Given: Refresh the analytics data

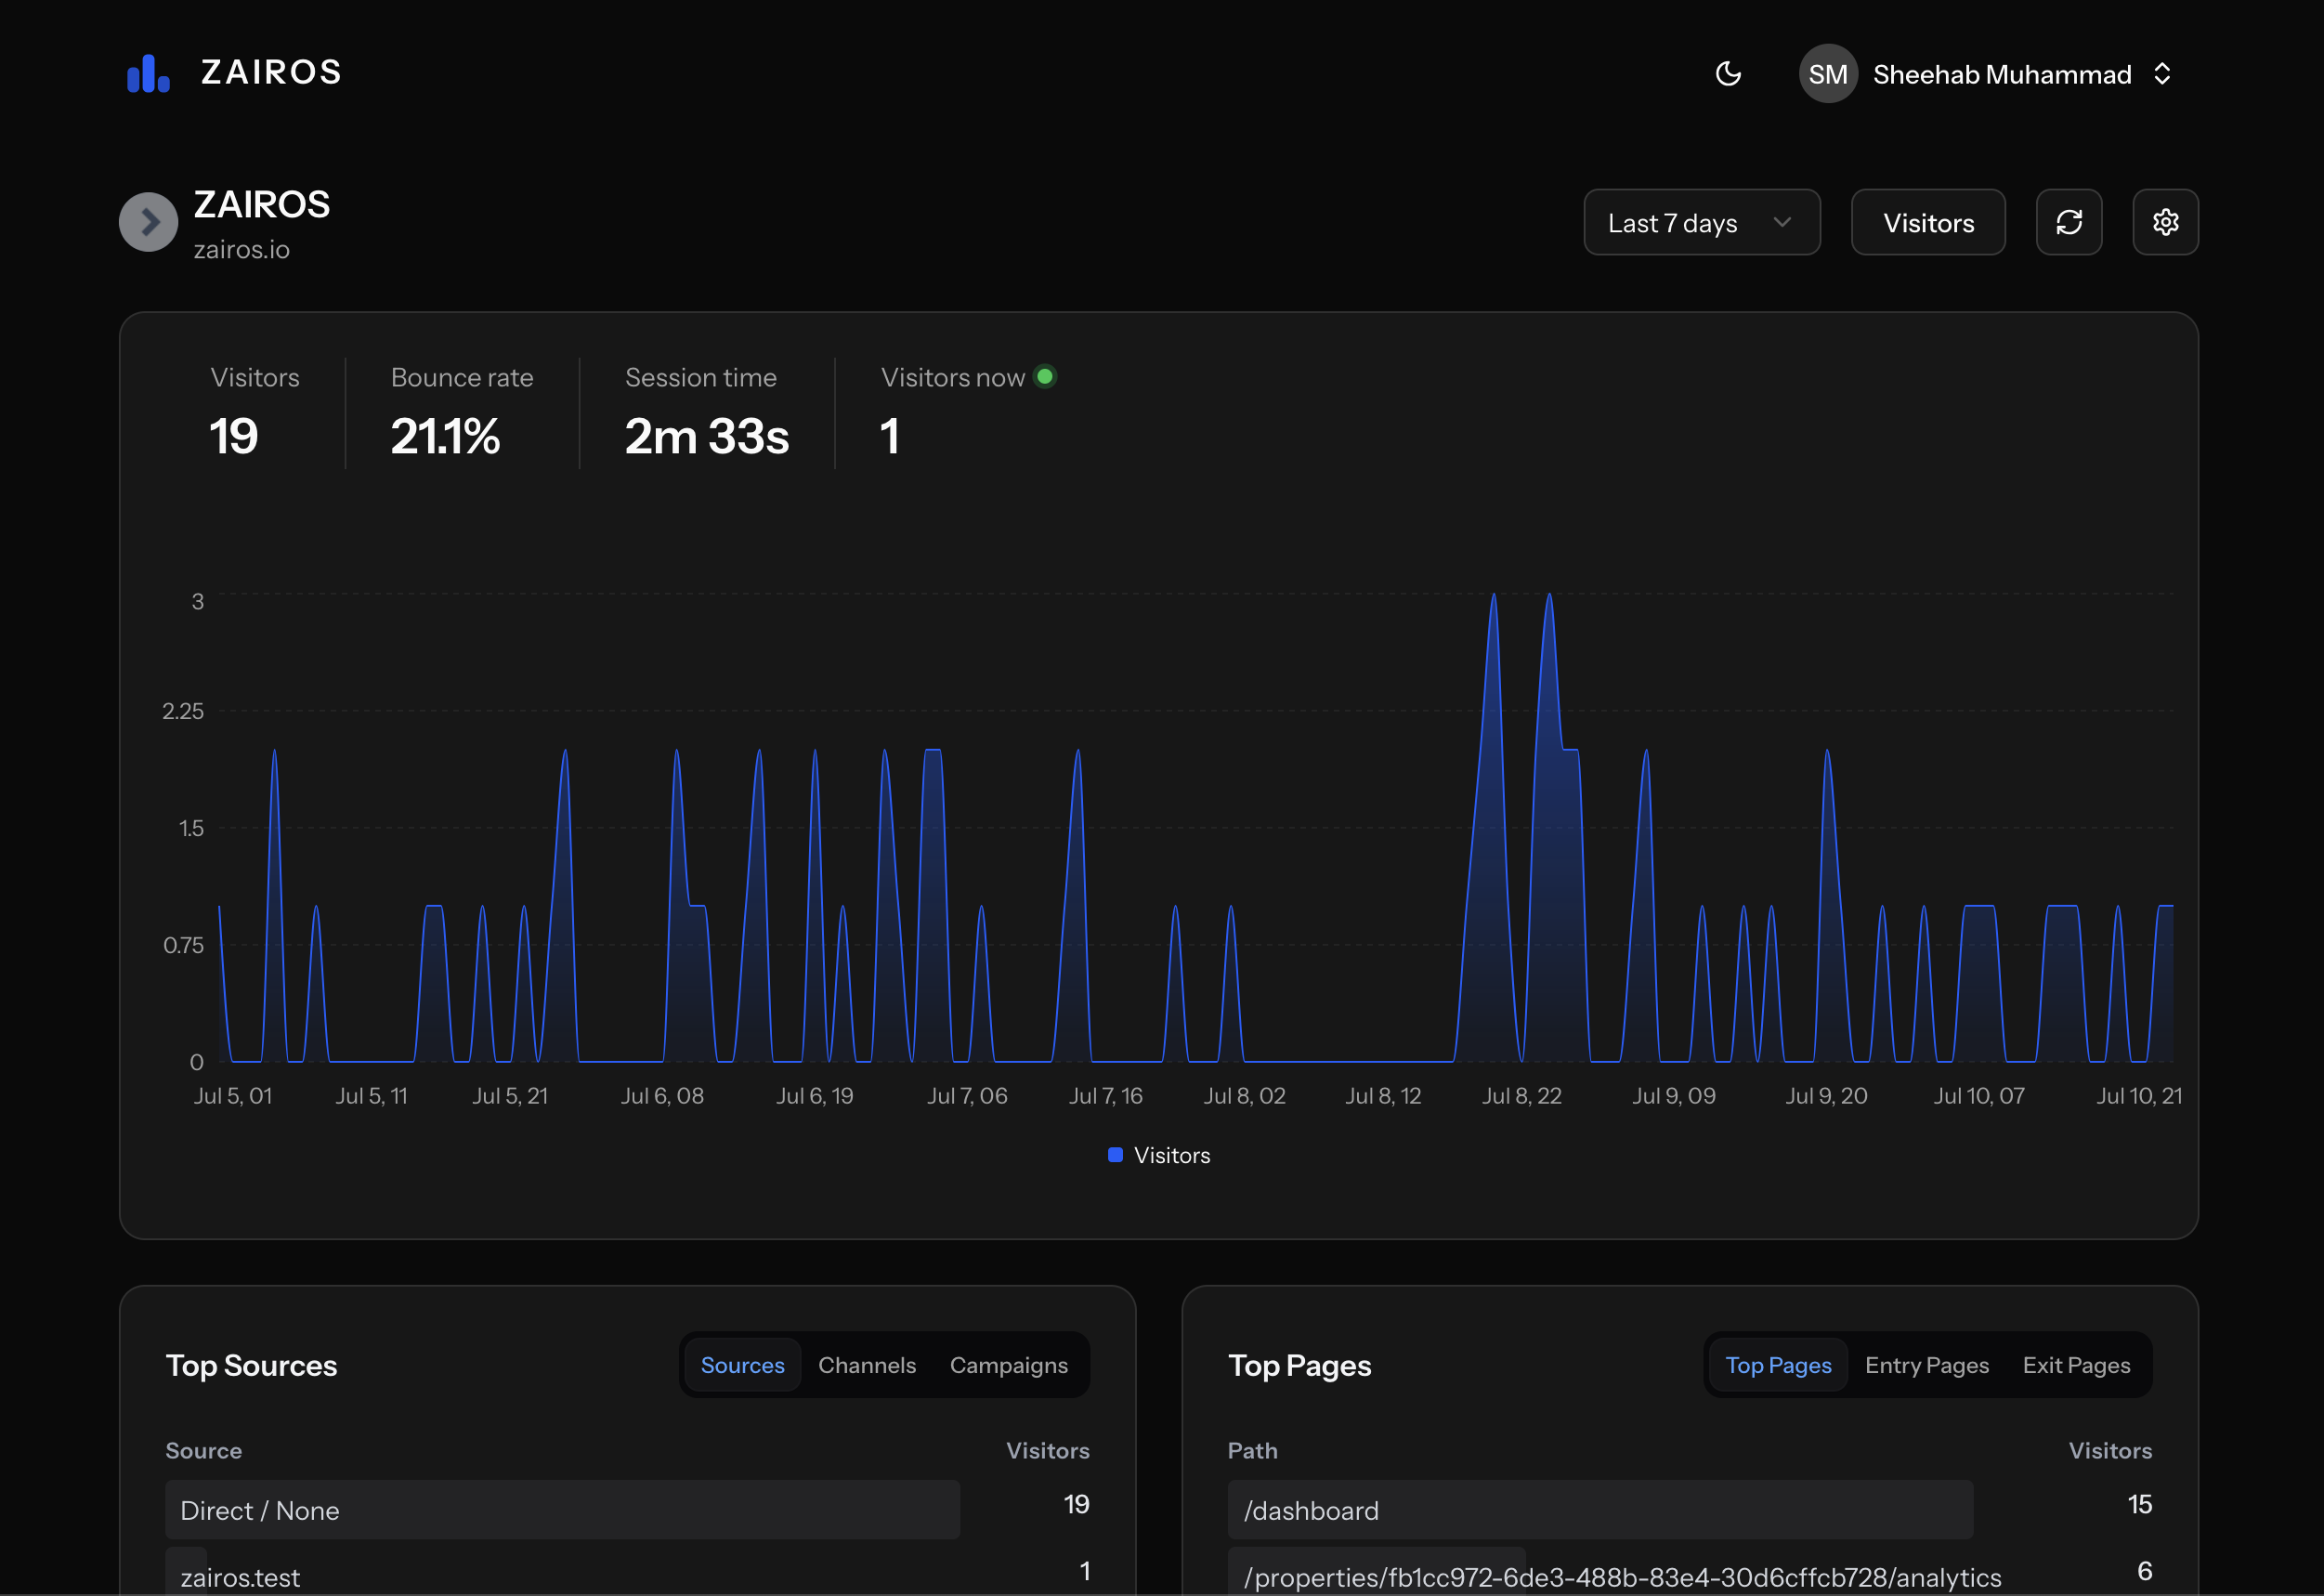Looking at the screenshot, I should 2068,222.
